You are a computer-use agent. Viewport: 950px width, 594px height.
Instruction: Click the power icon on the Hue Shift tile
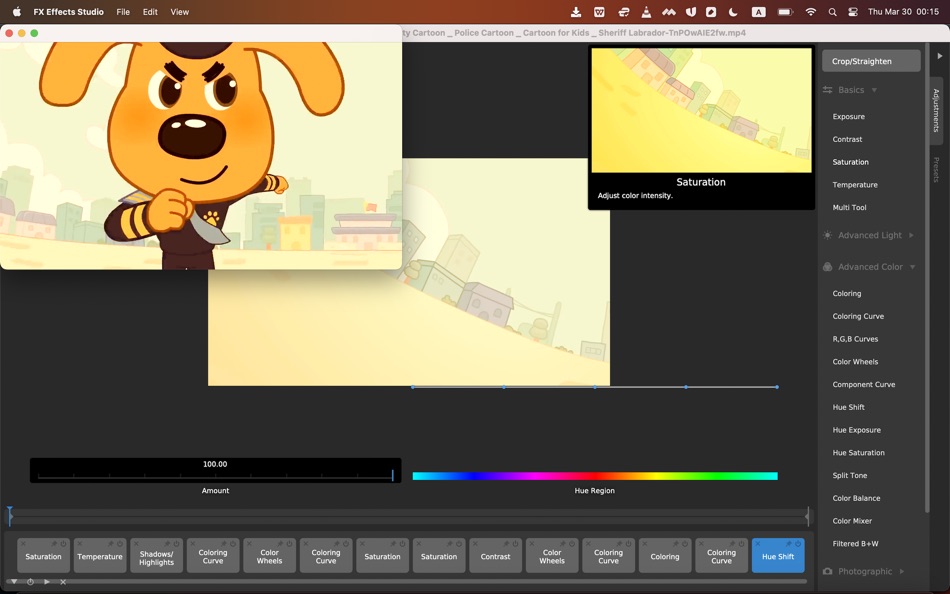click(798, 544)
